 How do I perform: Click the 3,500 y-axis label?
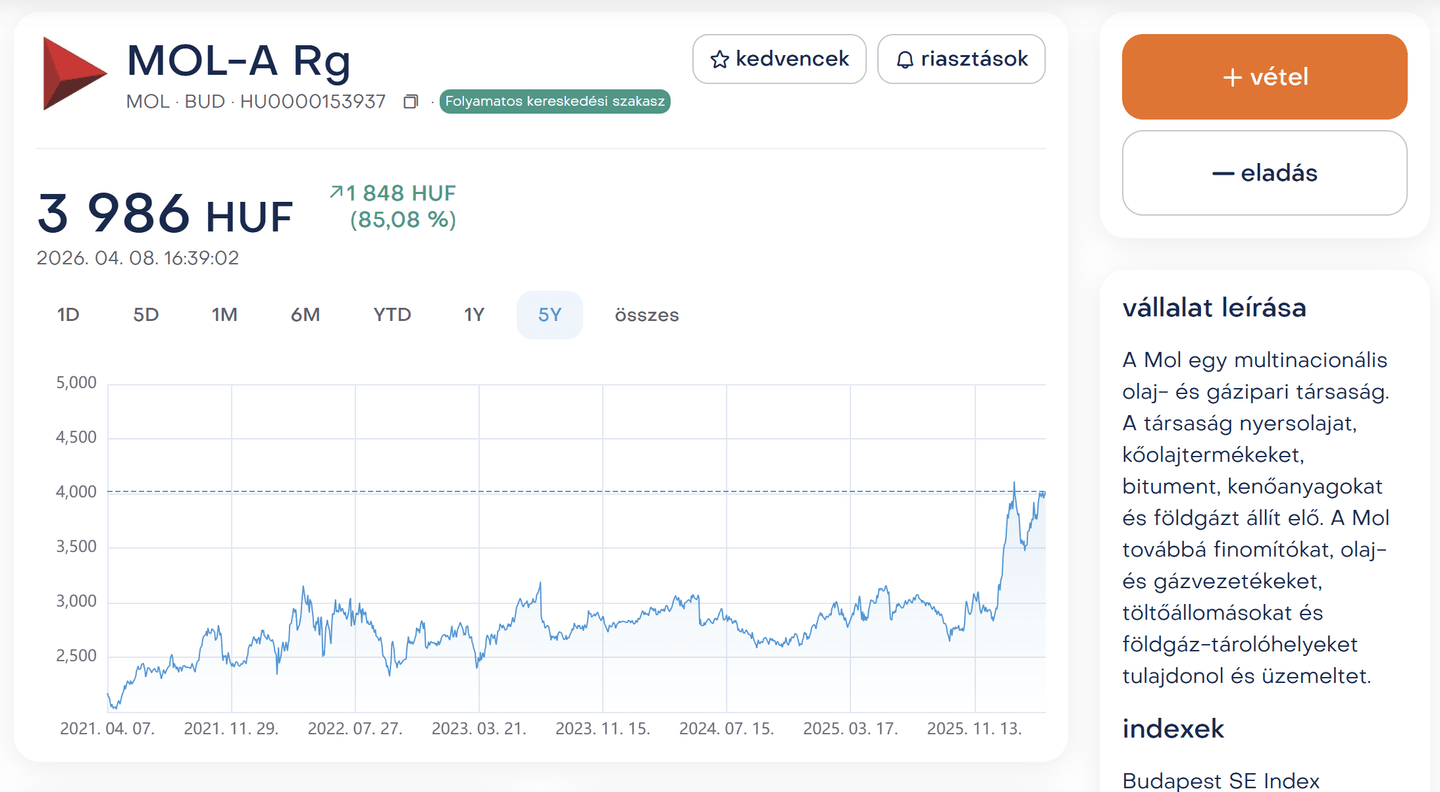[x=76, y=547]
